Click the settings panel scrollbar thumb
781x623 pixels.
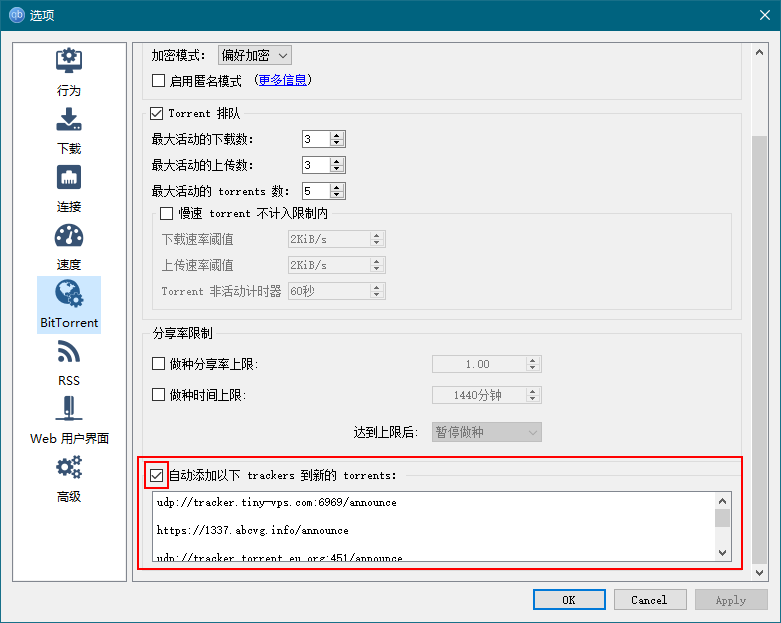760,351
